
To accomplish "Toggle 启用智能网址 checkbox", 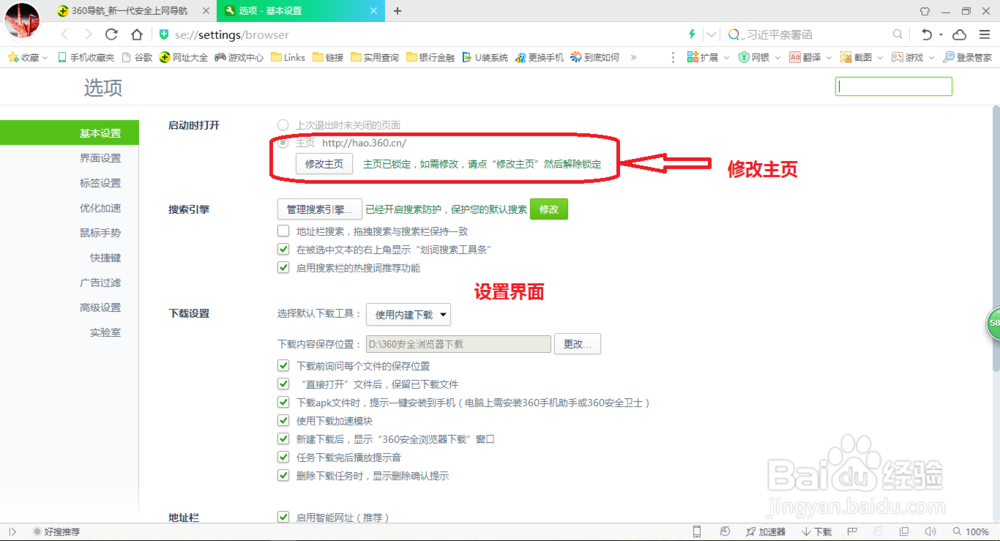I will pyautogui.click(x=283, y=517).
